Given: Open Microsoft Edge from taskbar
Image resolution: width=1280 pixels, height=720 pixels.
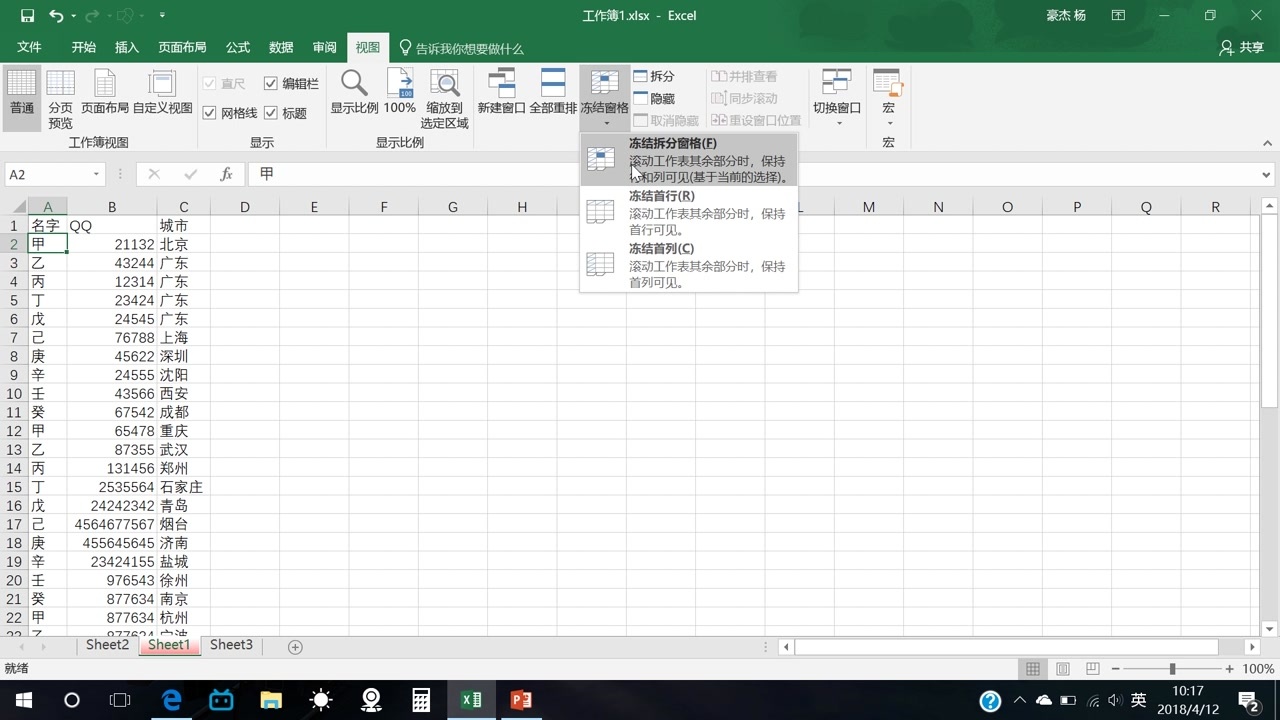Looking at the screenshot, I should tap(171, 700).
